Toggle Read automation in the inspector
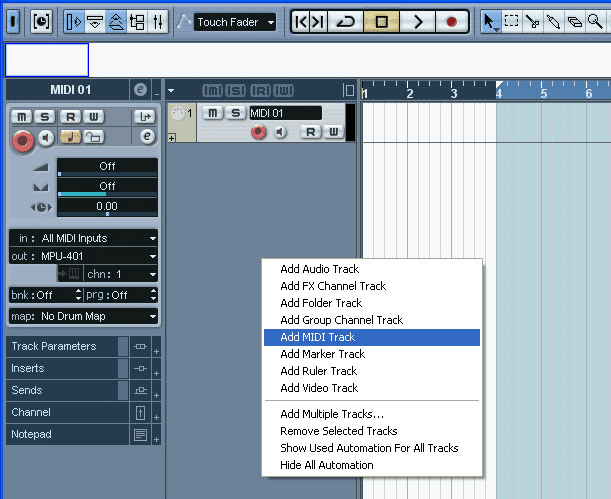Screen dimensions: 611x499 [71, 116]
